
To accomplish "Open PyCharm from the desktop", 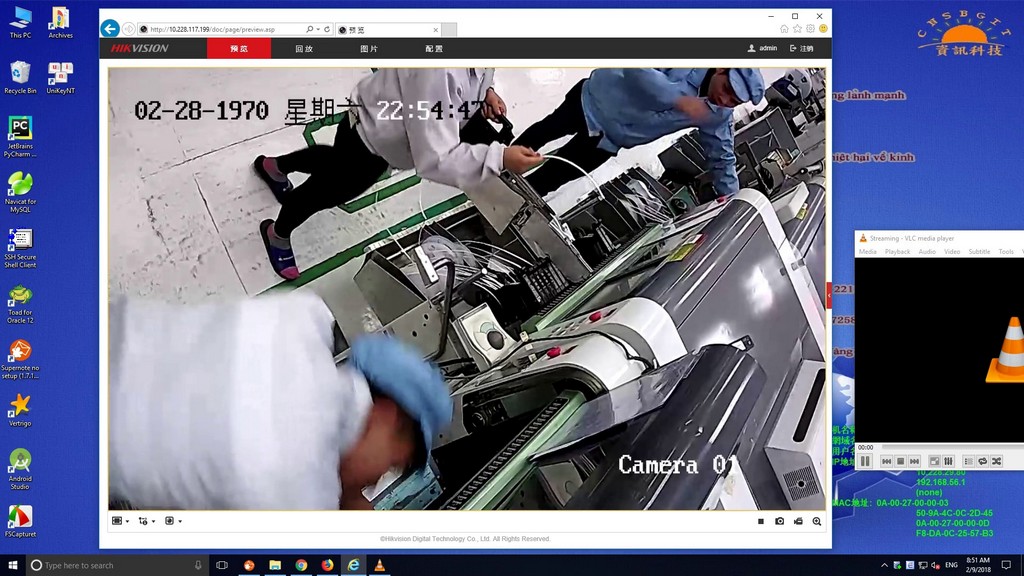I will (x=20, y=133).
